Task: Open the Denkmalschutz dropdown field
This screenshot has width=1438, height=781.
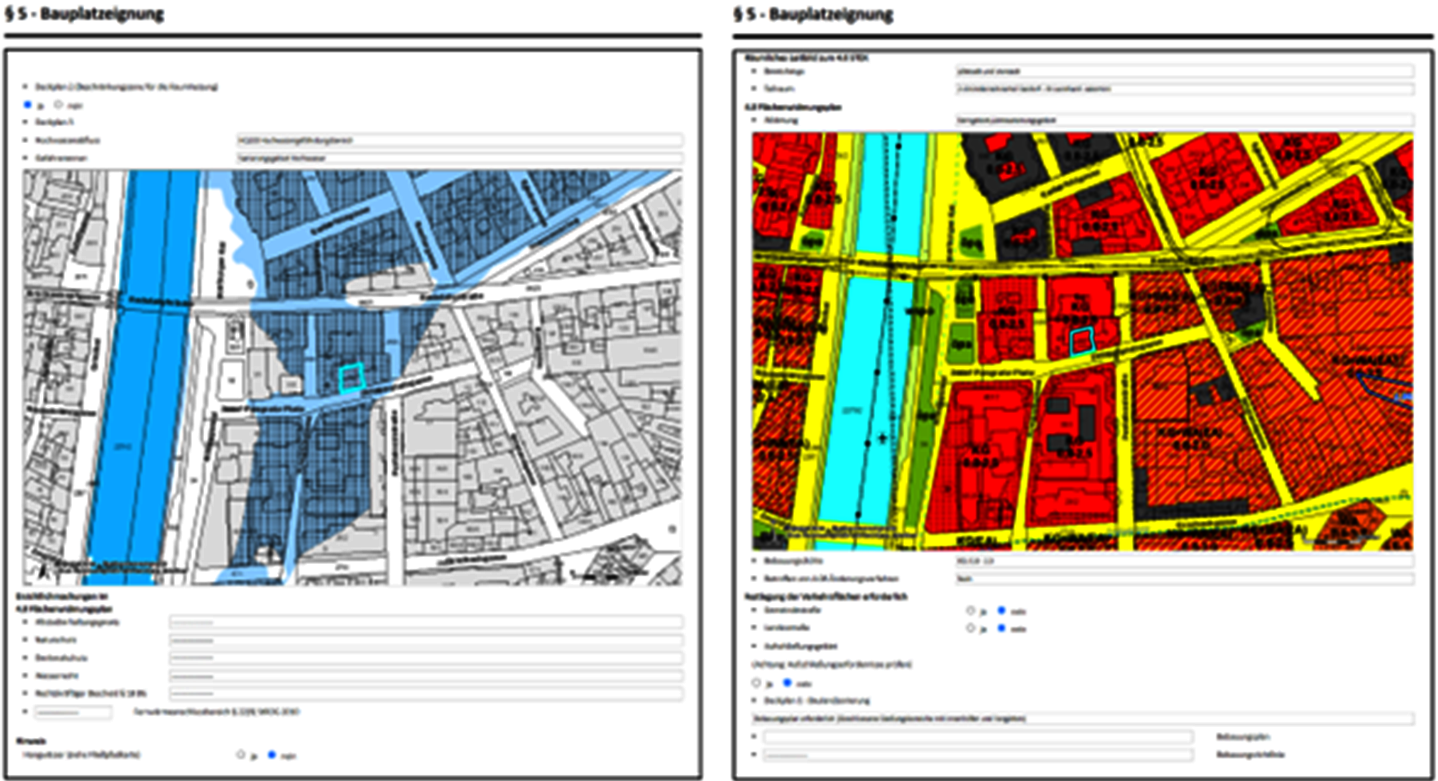Action: coord(426,658)
